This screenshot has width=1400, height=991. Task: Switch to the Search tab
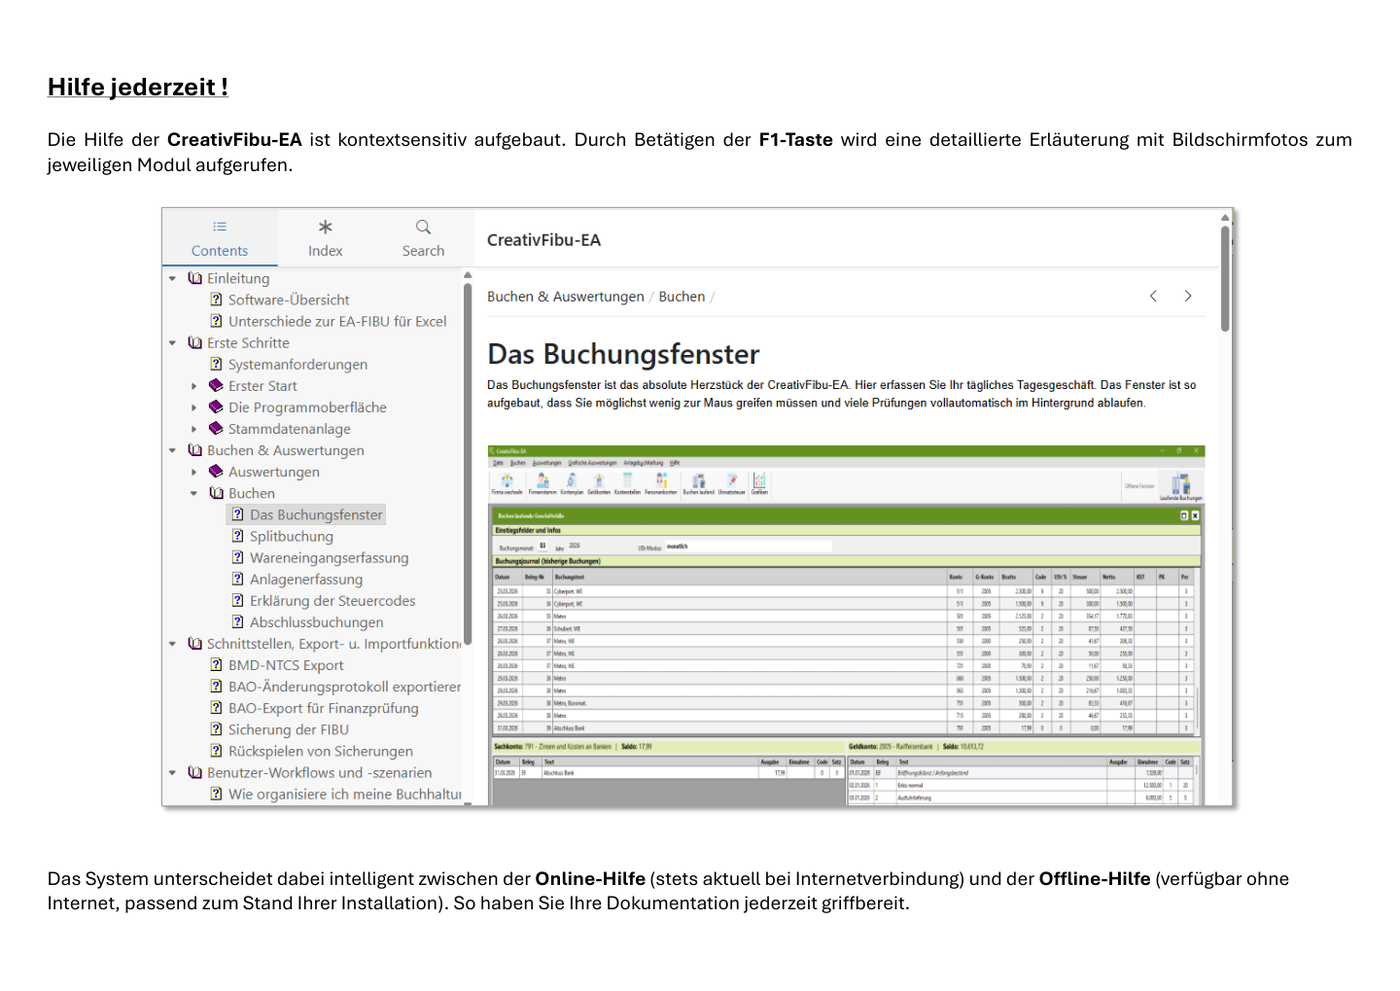pos(423,238)
